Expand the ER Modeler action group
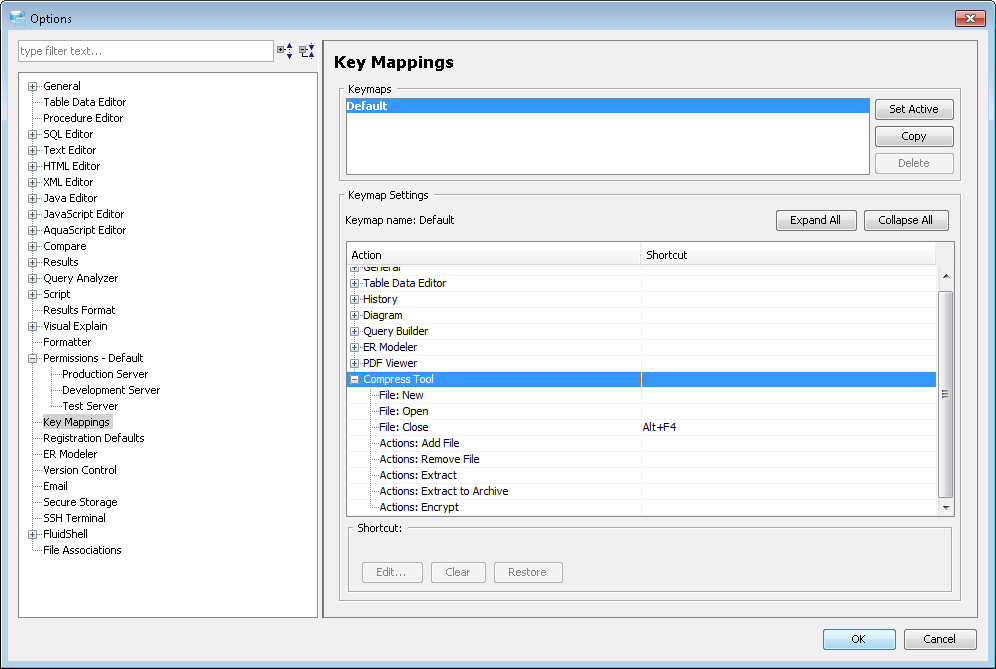 click(354, 348)
